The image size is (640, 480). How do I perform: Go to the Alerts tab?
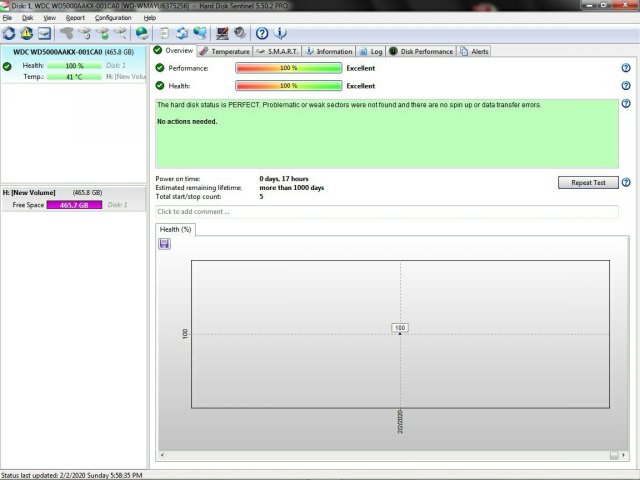tap(475, 51)
